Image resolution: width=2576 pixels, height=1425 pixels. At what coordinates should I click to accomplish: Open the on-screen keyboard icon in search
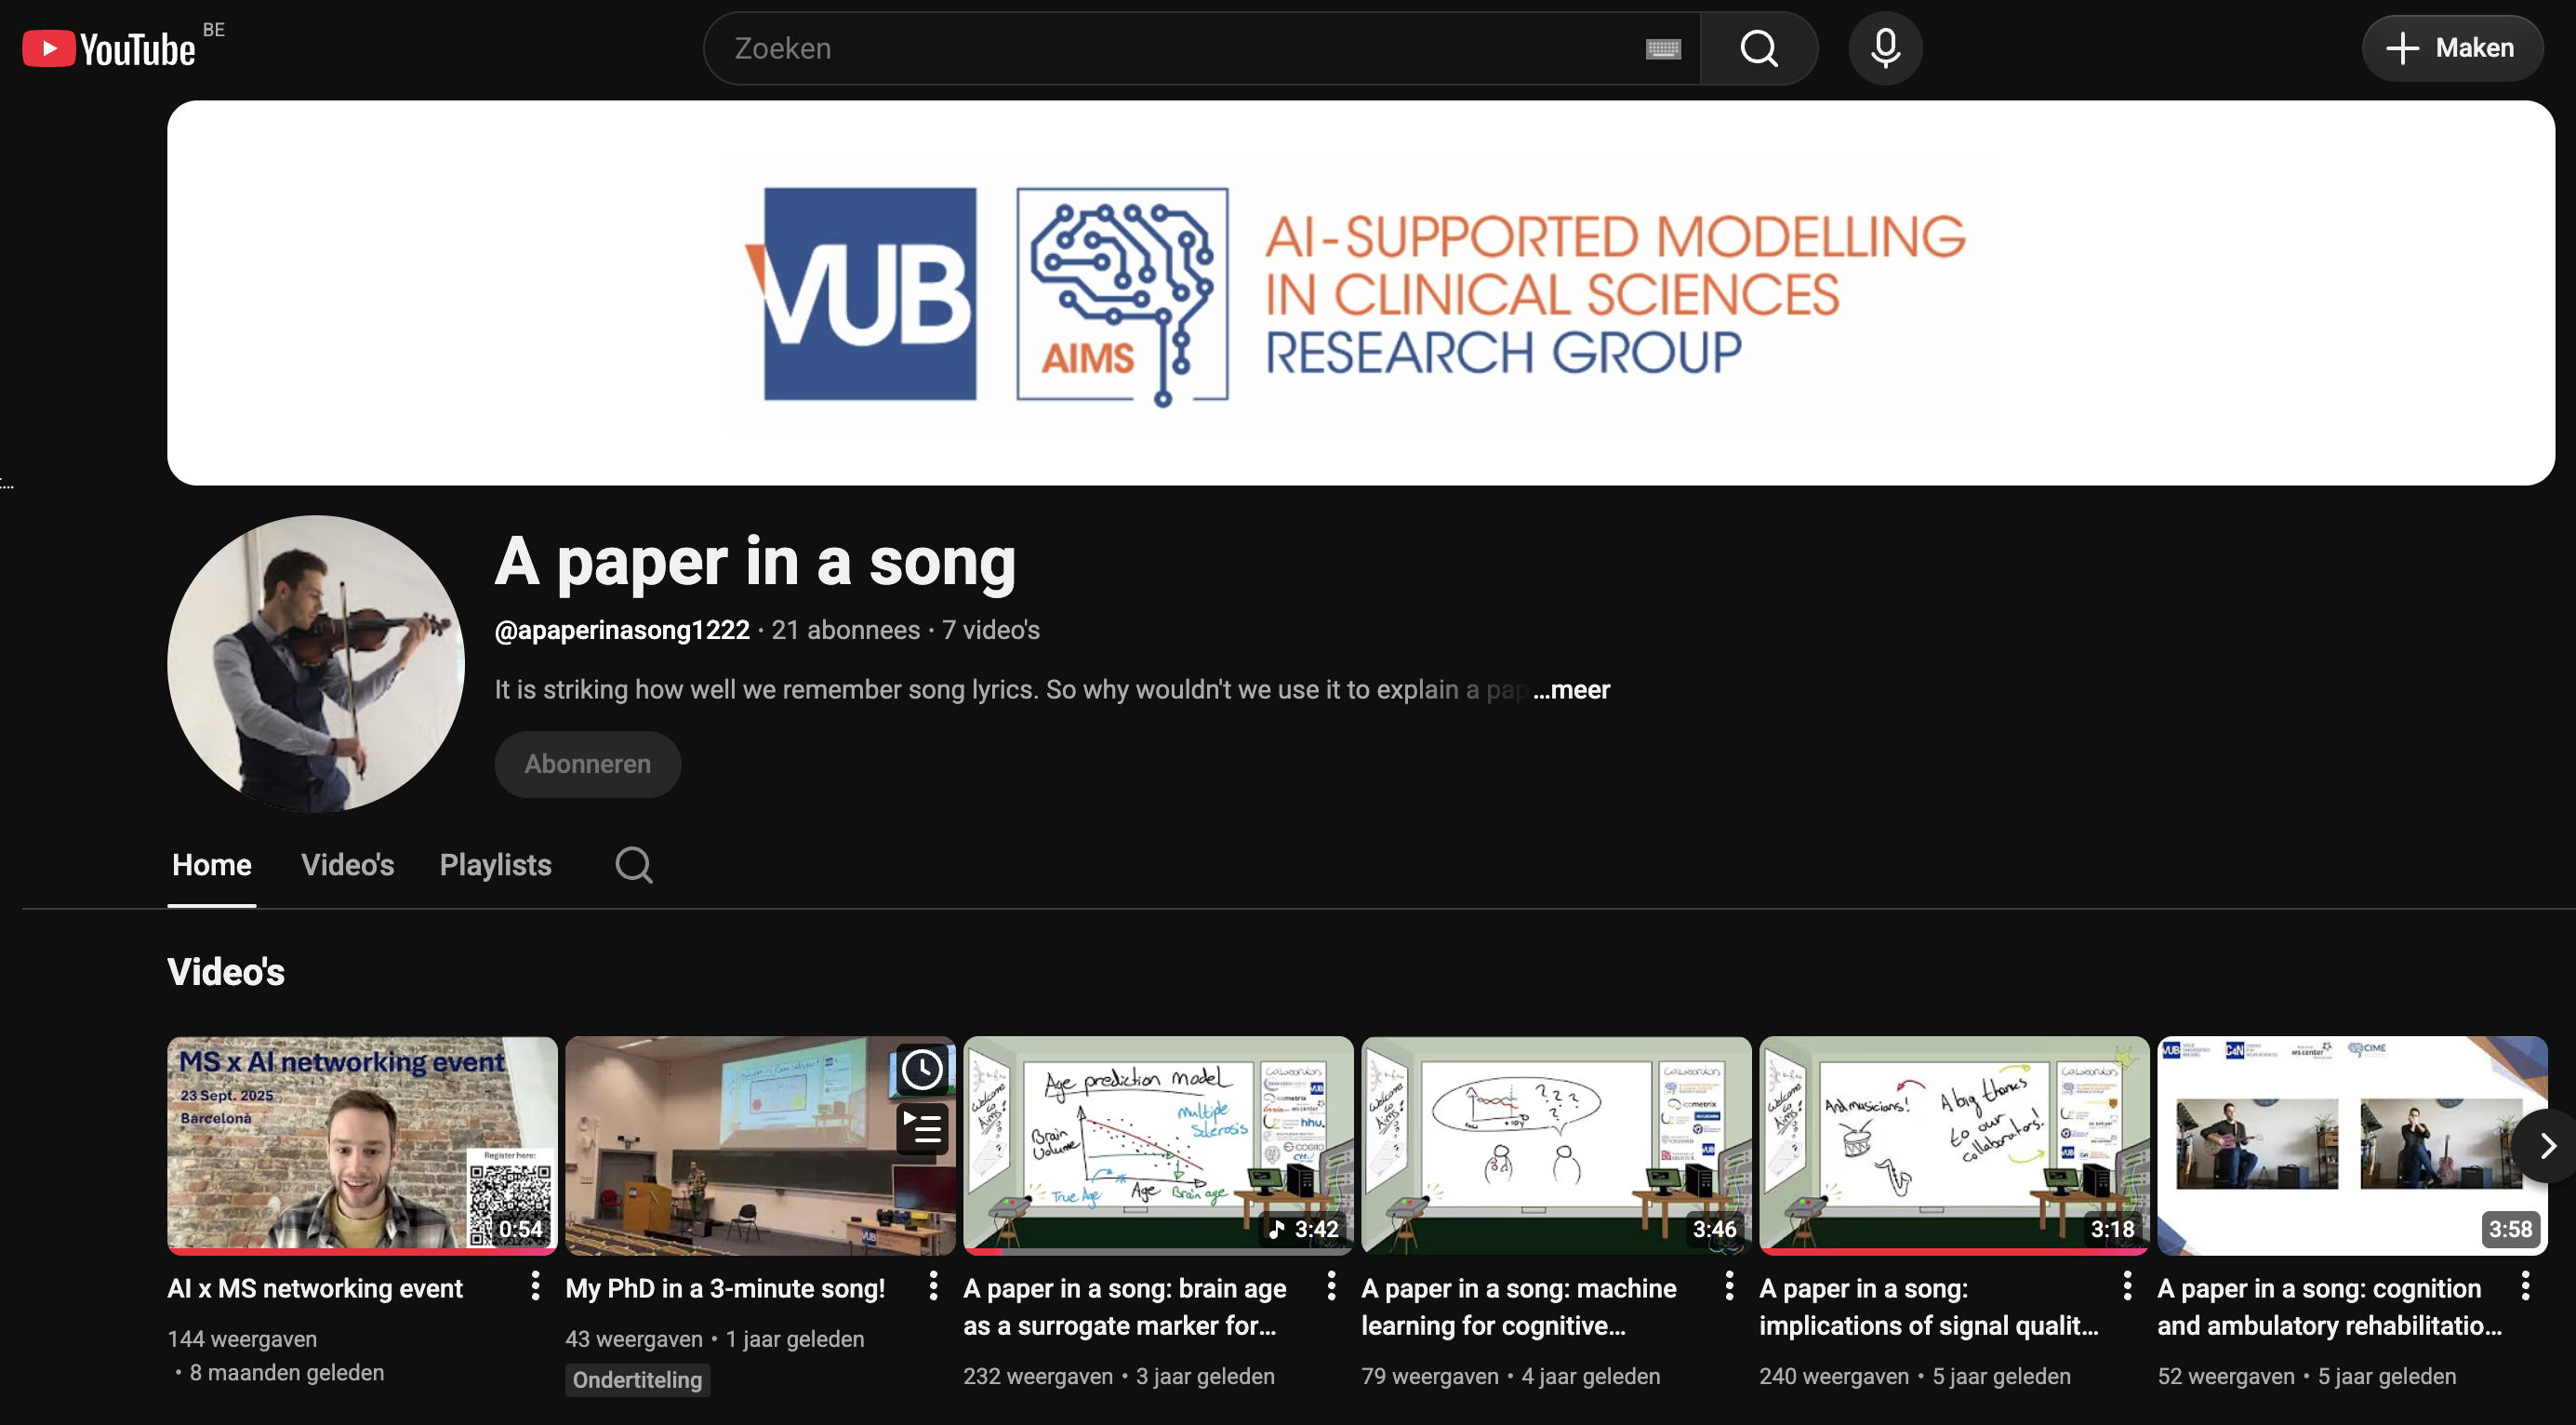point(1663,48)
